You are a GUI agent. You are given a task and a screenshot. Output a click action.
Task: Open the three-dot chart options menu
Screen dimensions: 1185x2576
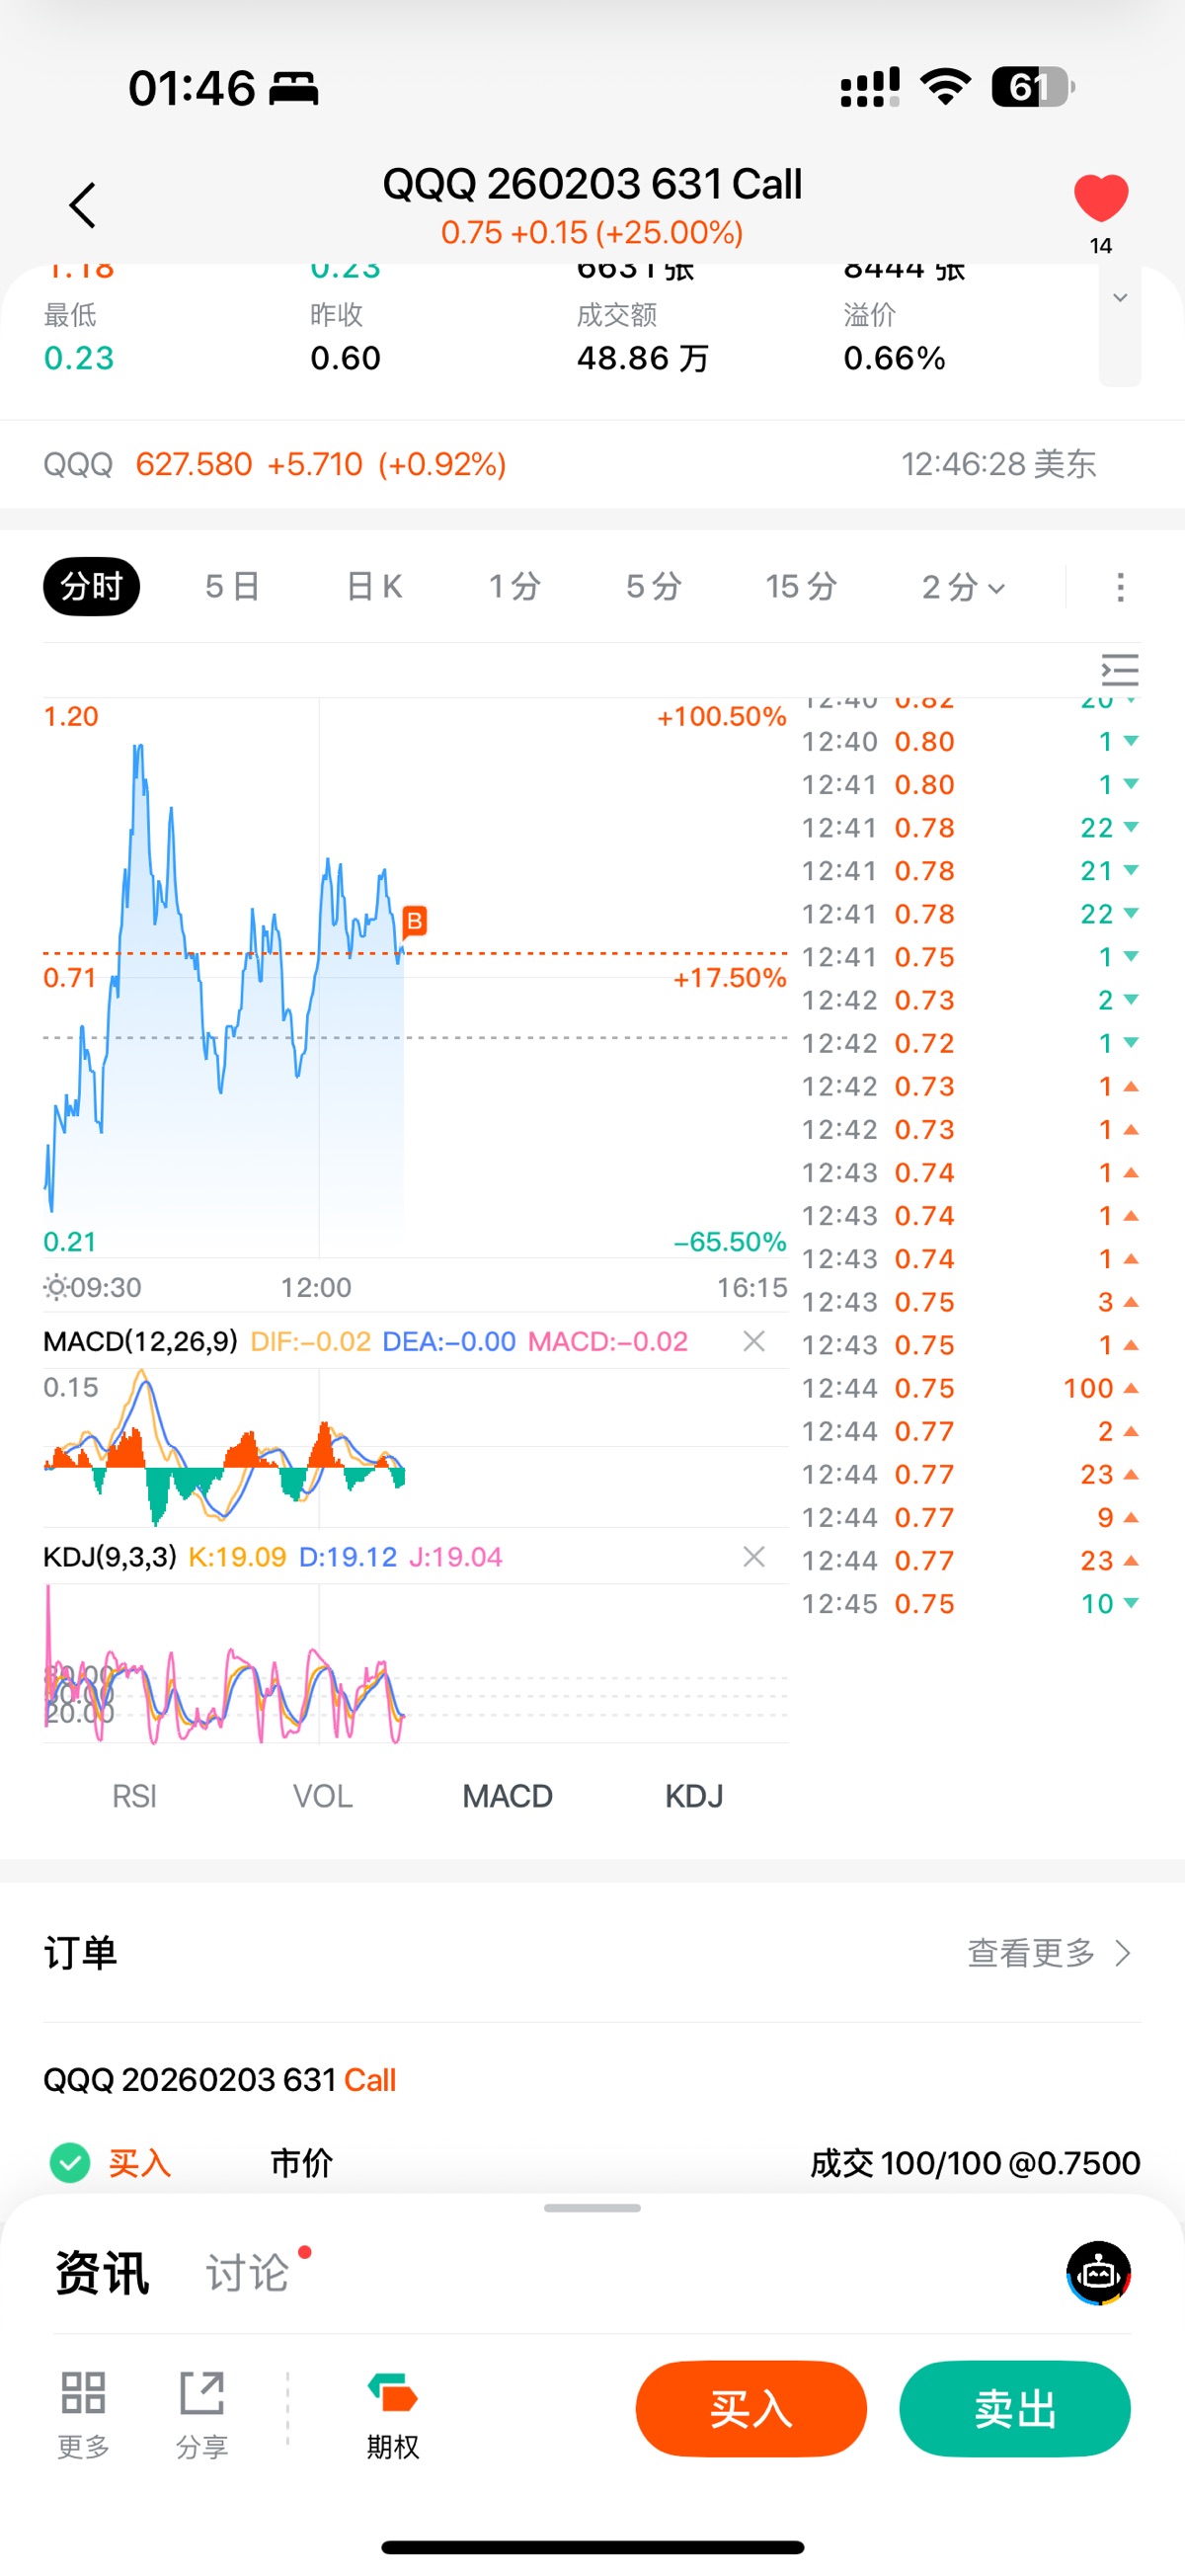point(1120,587)
